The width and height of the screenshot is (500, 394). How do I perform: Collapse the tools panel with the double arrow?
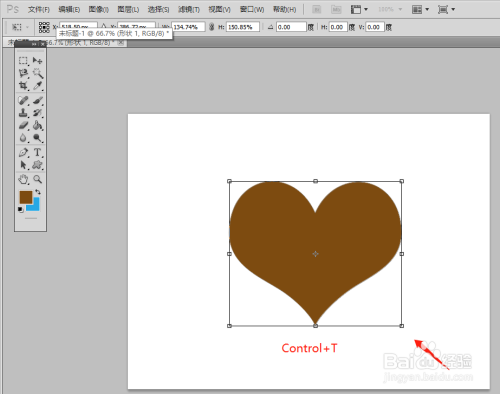click(x=34, y=44)
